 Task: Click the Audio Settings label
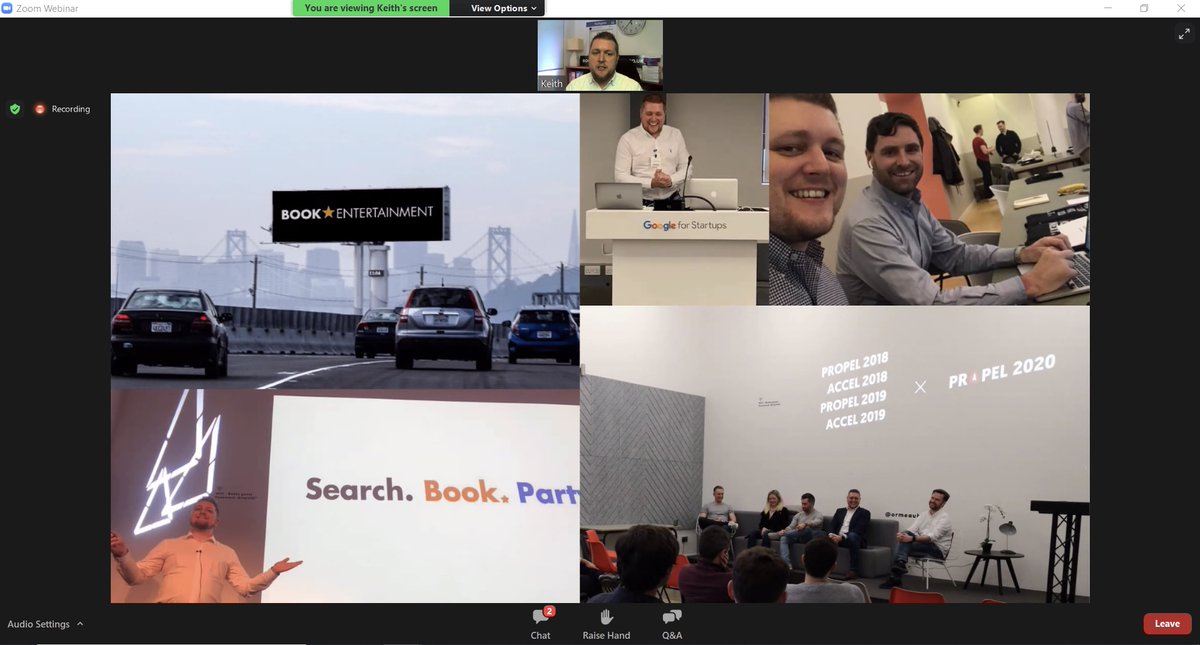[39, 624]
